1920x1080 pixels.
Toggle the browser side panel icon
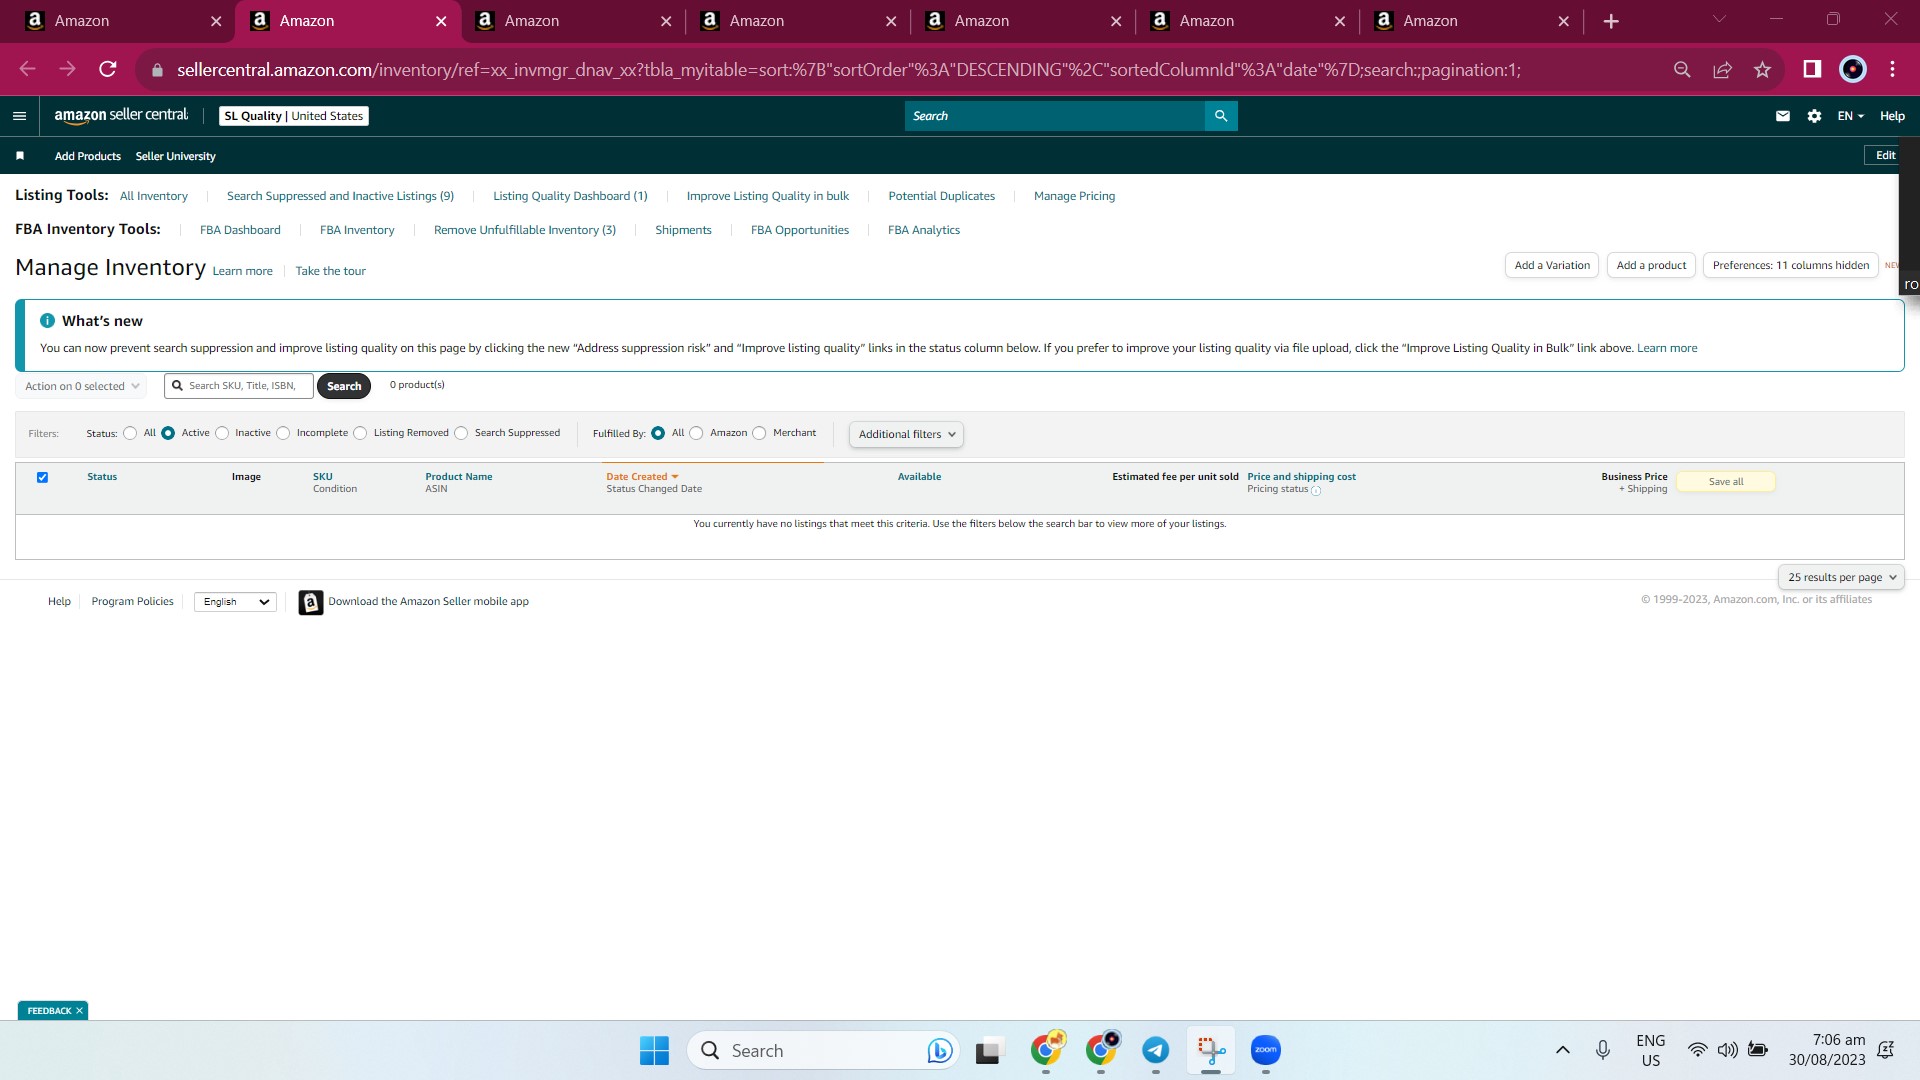[1812, 69]
